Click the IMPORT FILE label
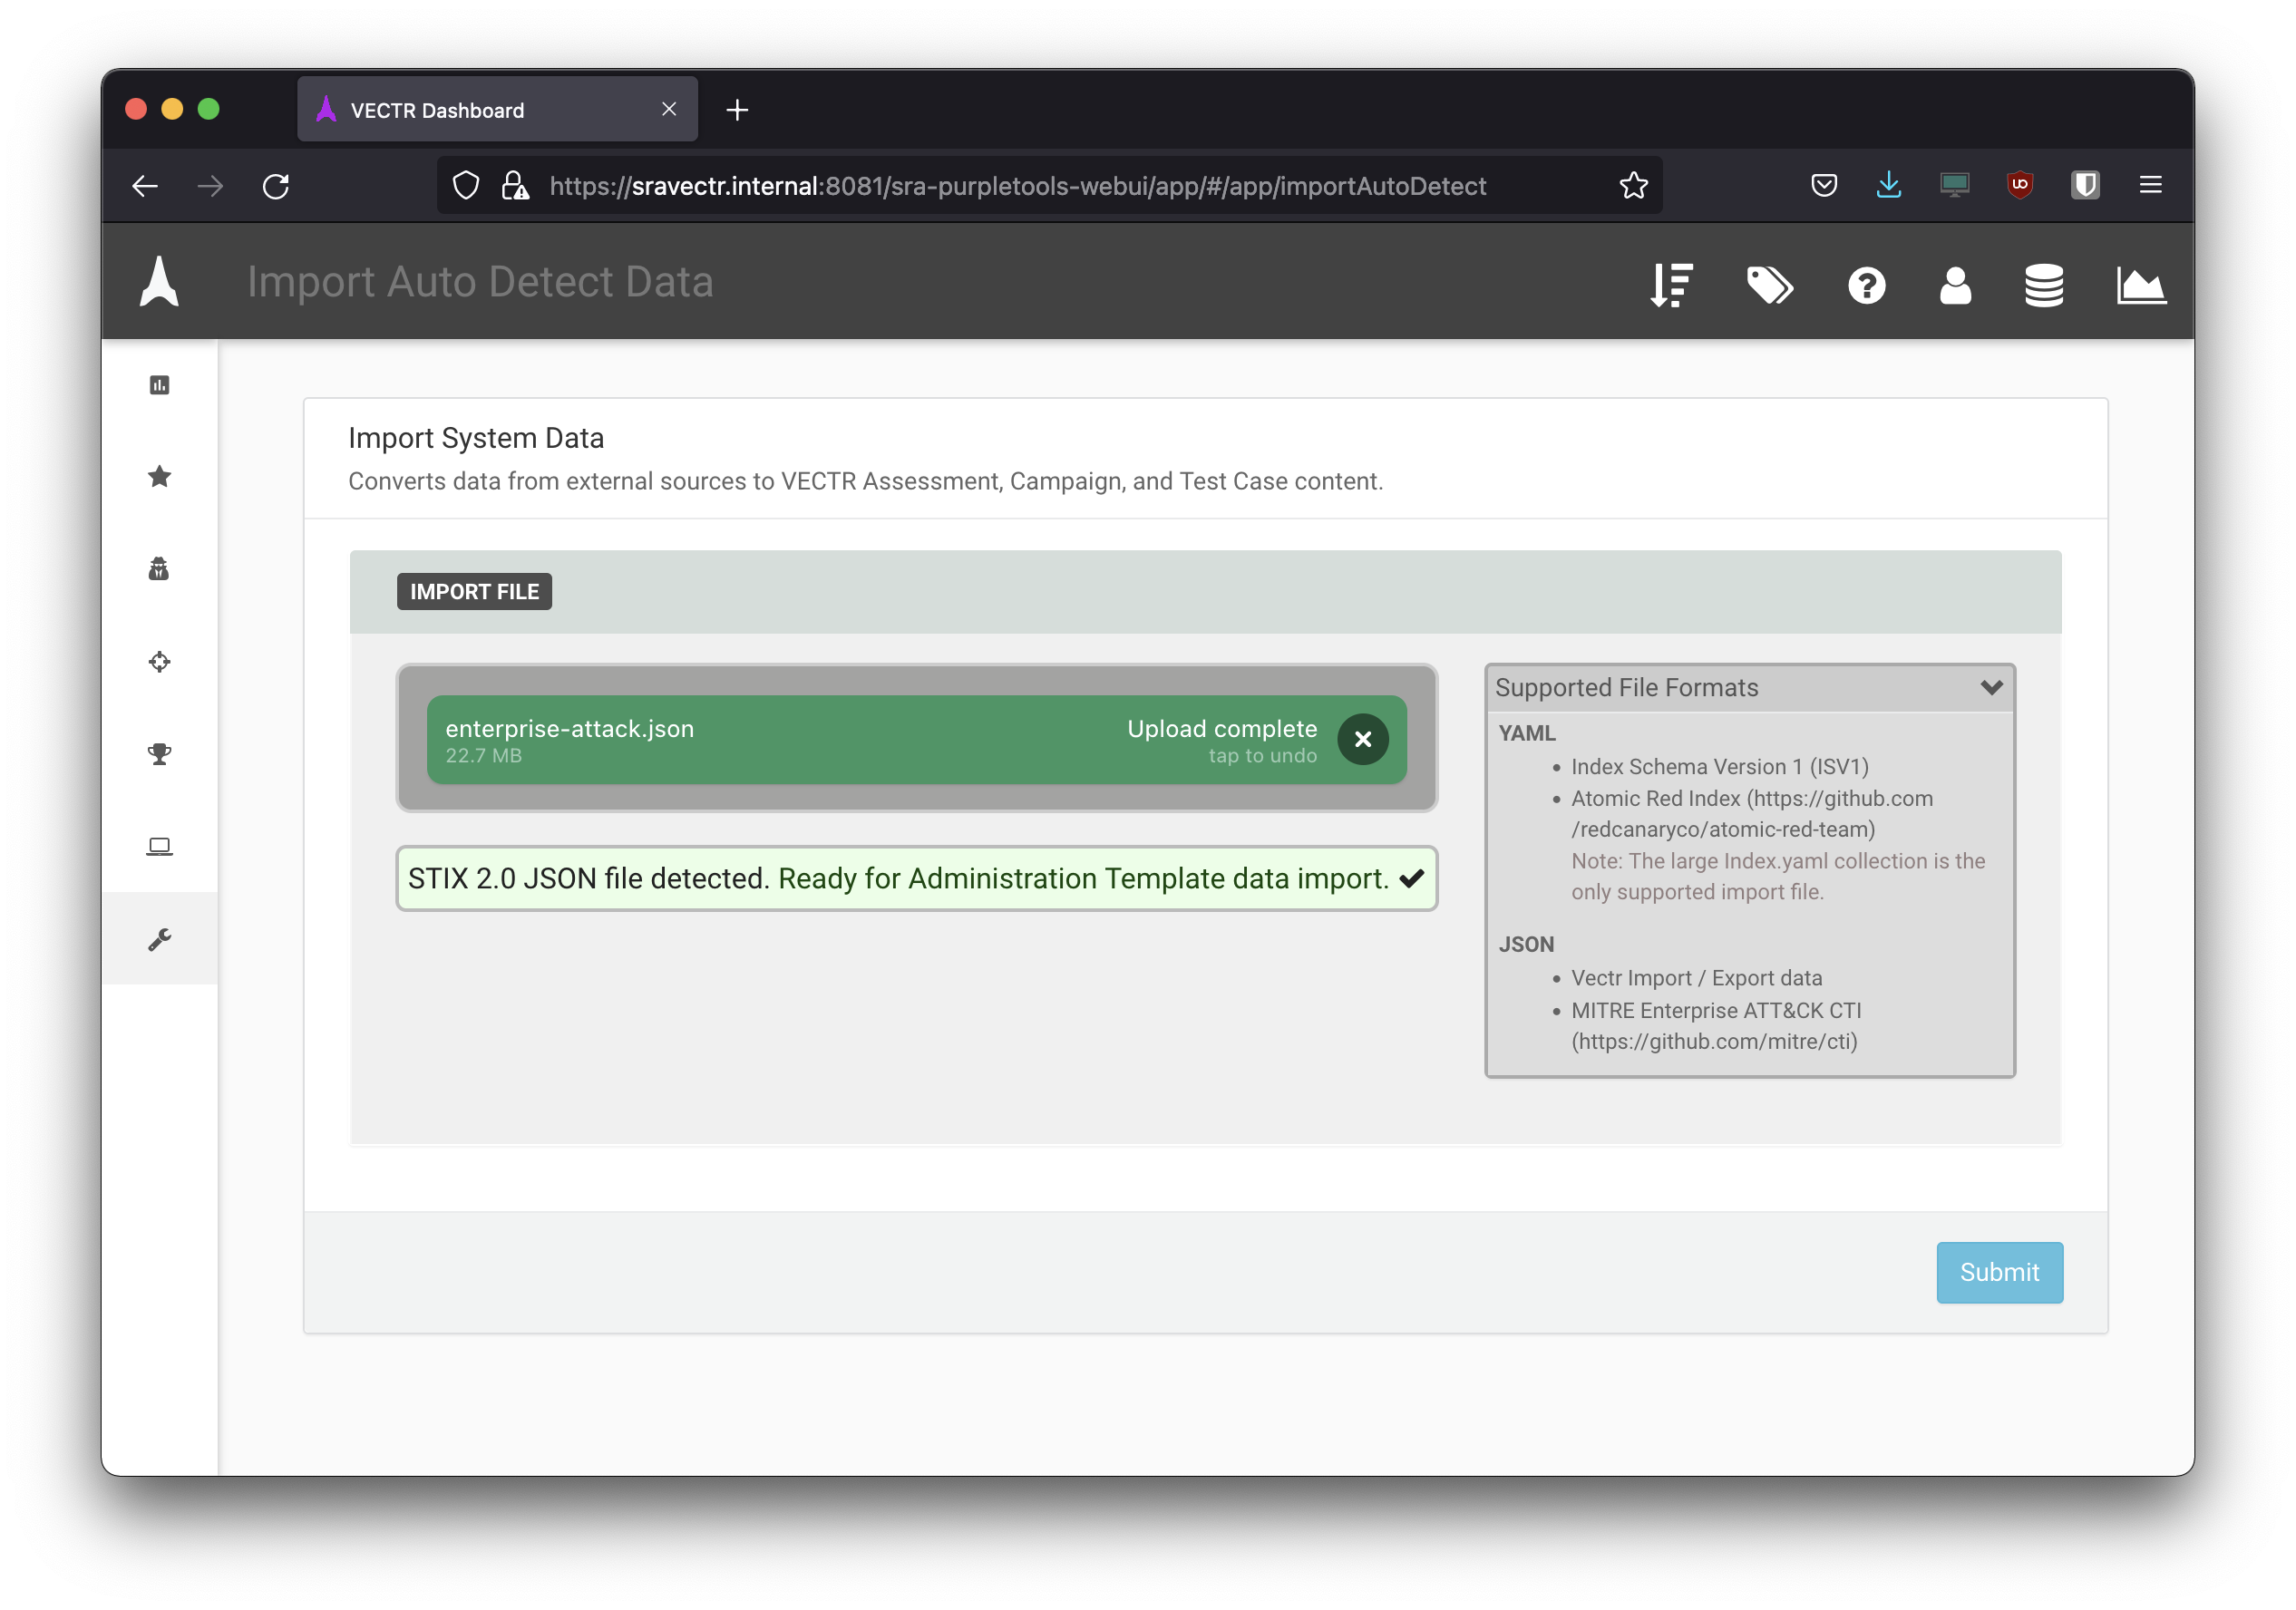 click(x=474, y=592)
